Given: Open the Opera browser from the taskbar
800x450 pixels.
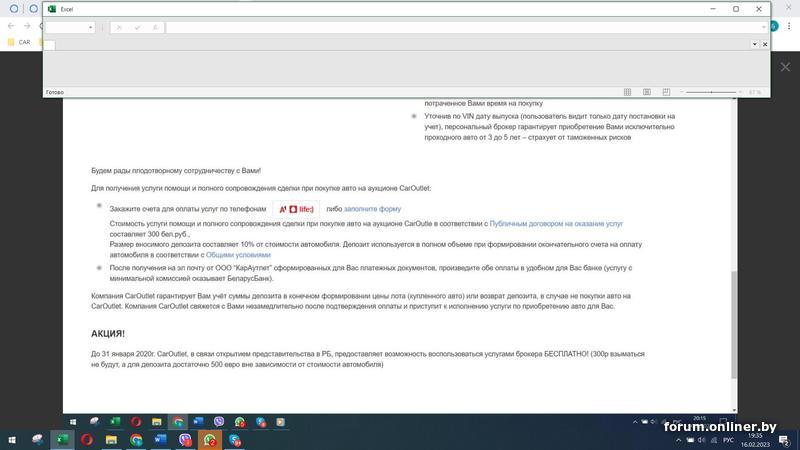Looking at the screenshot, I should (x=87, y=440).
